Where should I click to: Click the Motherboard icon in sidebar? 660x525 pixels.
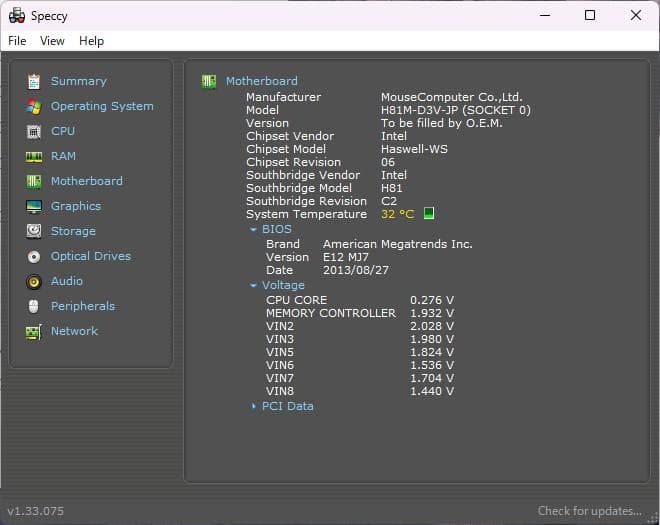(x=34, y=181)
